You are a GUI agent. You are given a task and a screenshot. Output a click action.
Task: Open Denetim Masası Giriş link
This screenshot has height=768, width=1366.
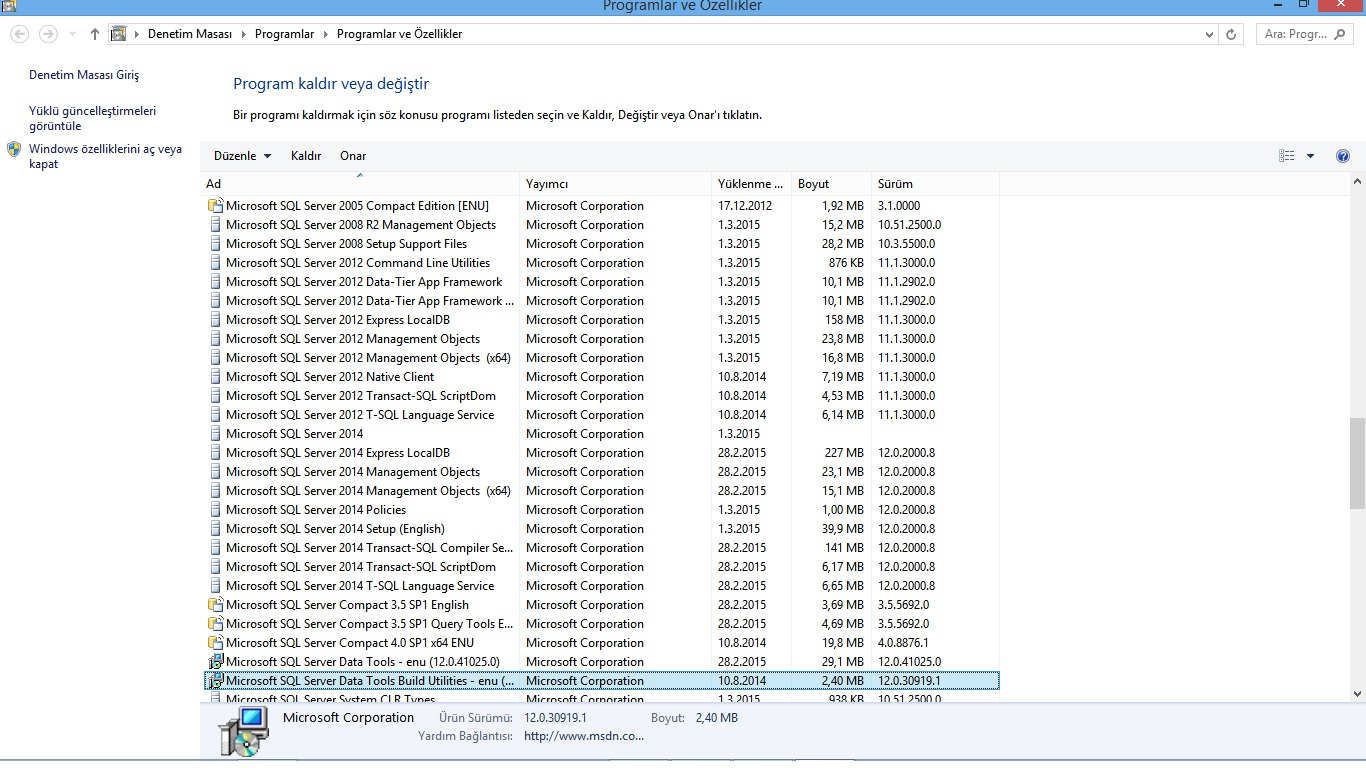coord(84,75)
